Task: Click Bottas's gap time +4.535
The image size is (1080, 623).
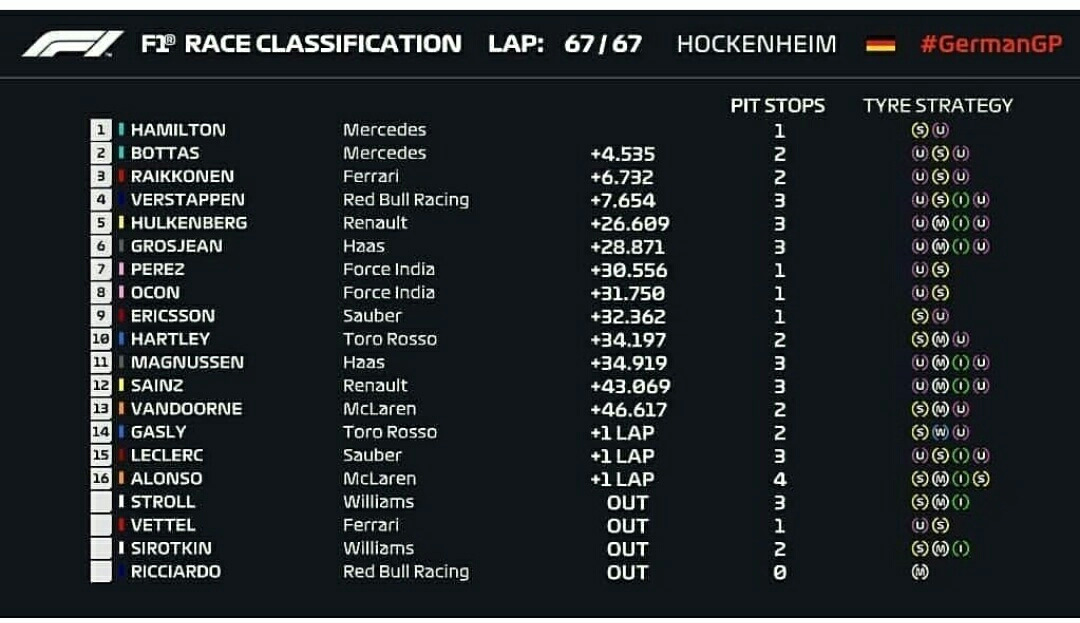Action: 623,154
